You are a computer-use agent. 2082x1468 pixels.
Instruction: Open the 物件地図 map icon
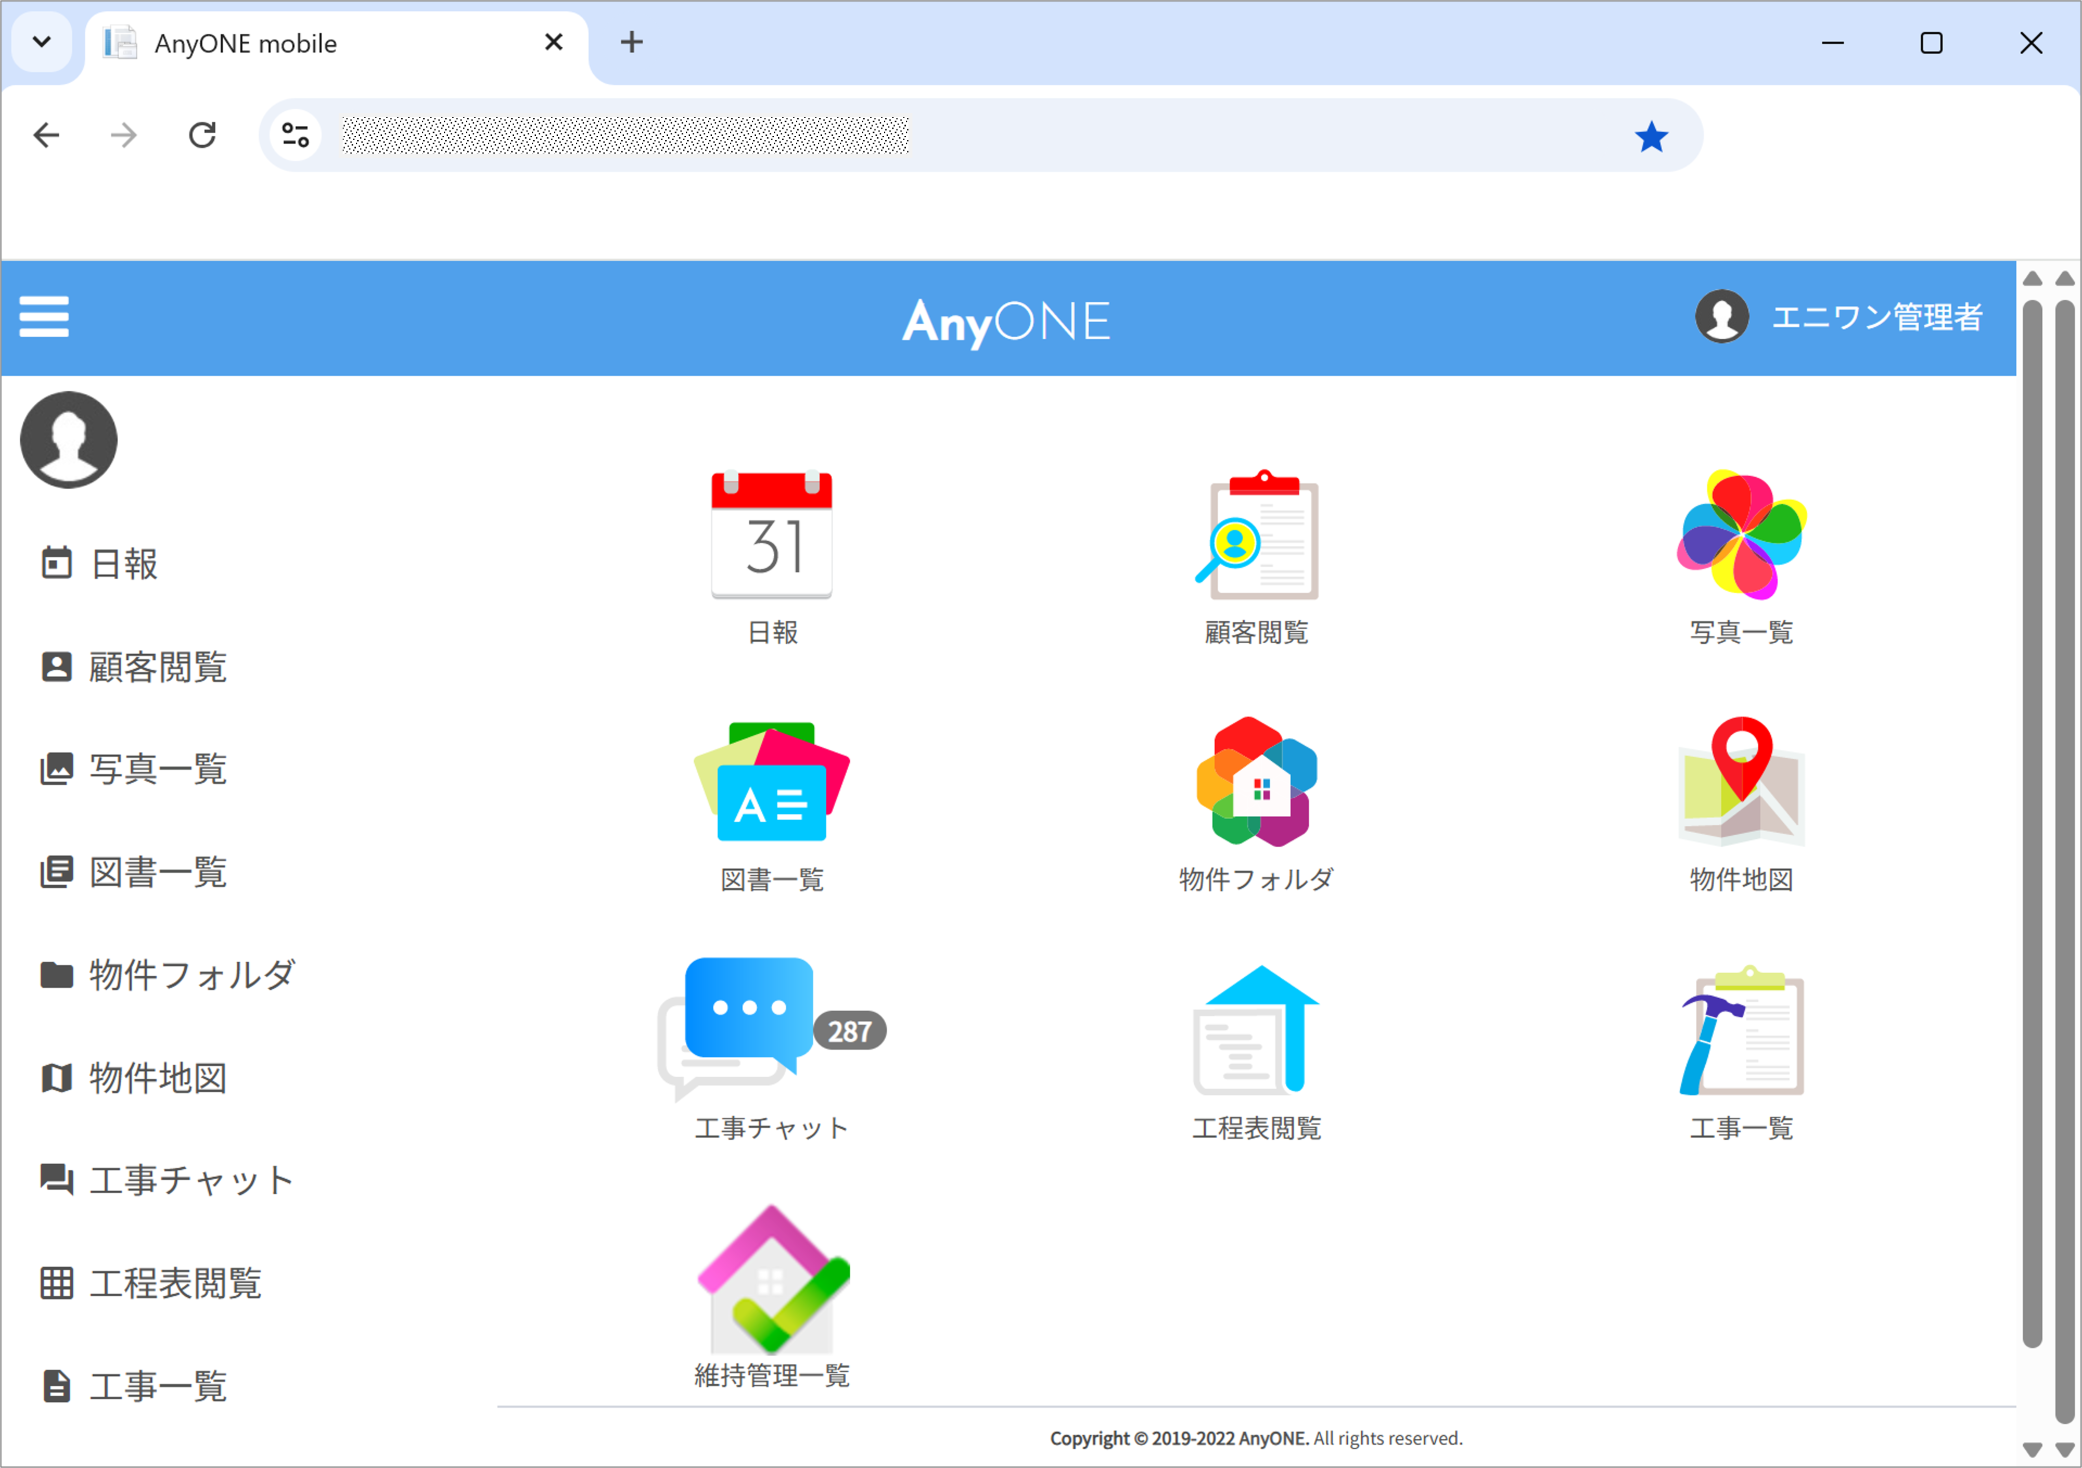pos(1740,786)
